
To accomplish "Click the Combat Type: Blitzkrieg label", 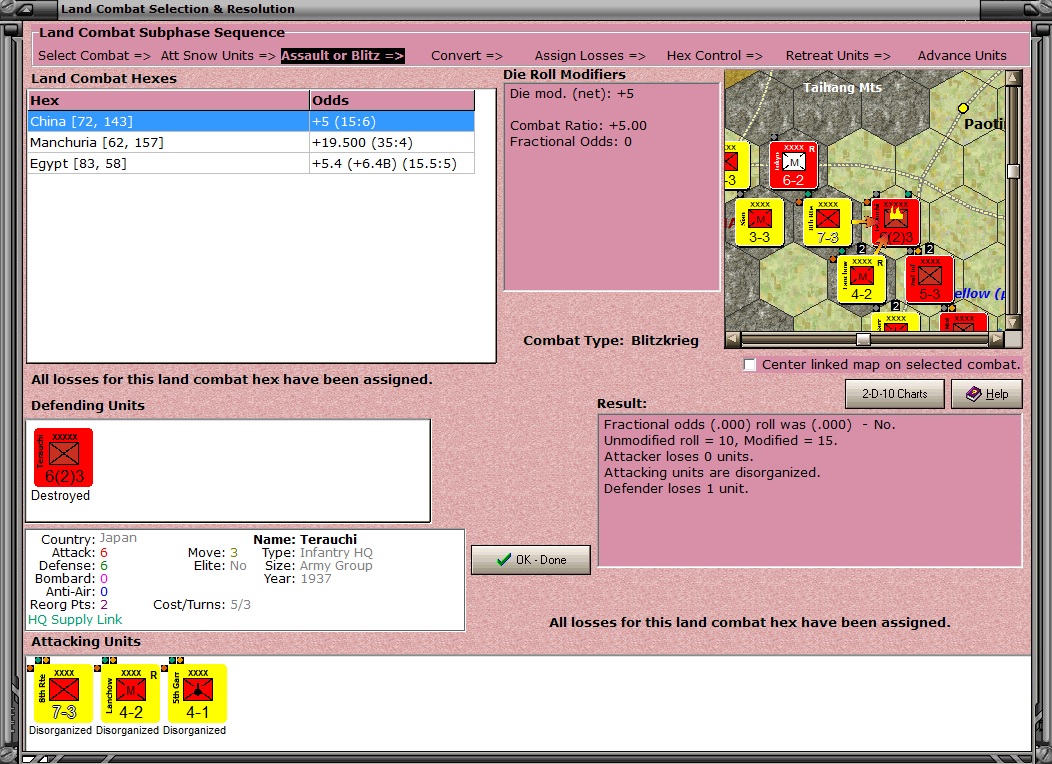I will [x=611, y=341].
